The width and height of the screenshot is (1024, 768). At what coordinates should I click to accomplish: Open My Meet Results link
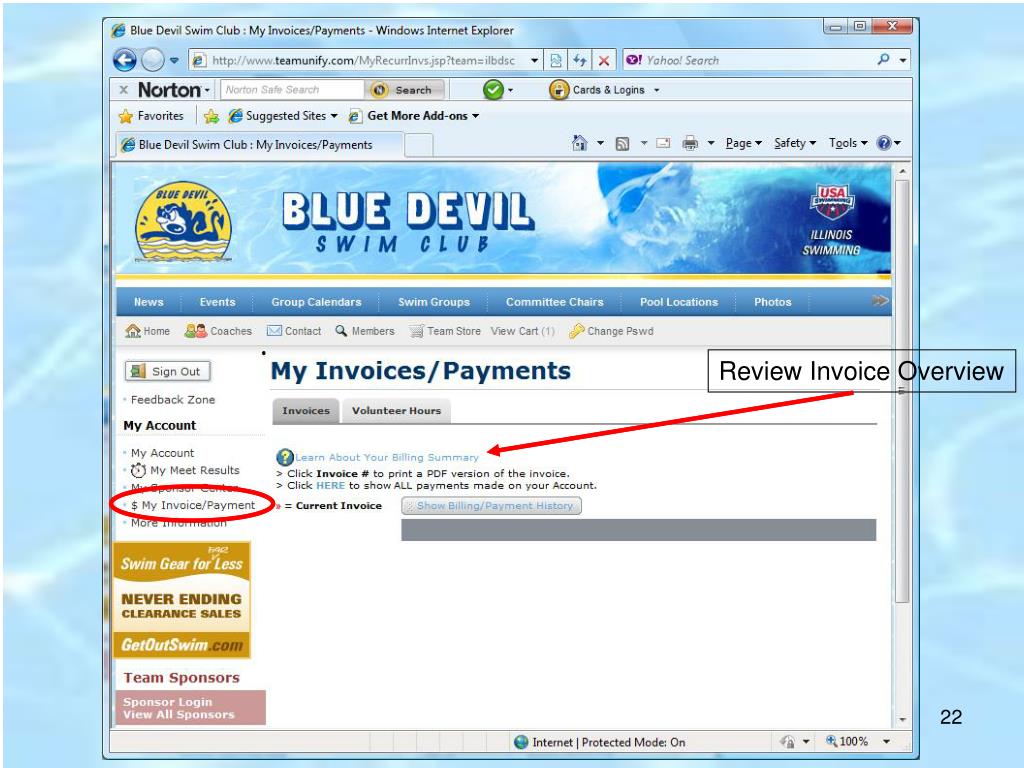click(185, 470)
